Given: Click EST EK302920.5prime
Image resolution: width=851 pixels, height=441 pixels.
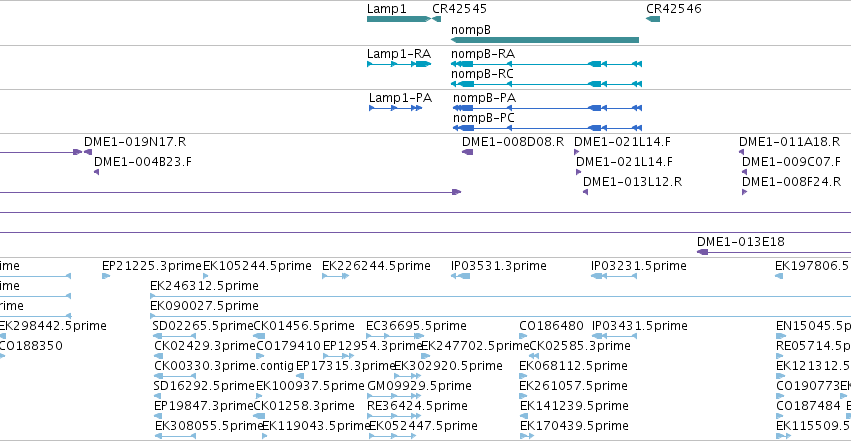Looking at the screenshot, I should (408, 376).
